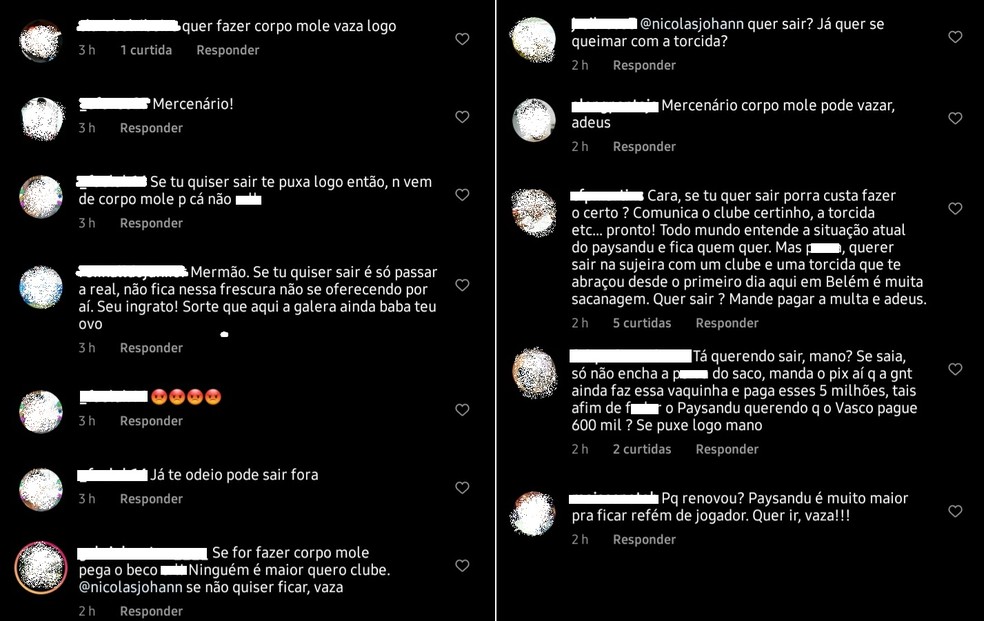Heart the 'Mercenário corpo mole pode vazar' comment

[x=955, y=118]
